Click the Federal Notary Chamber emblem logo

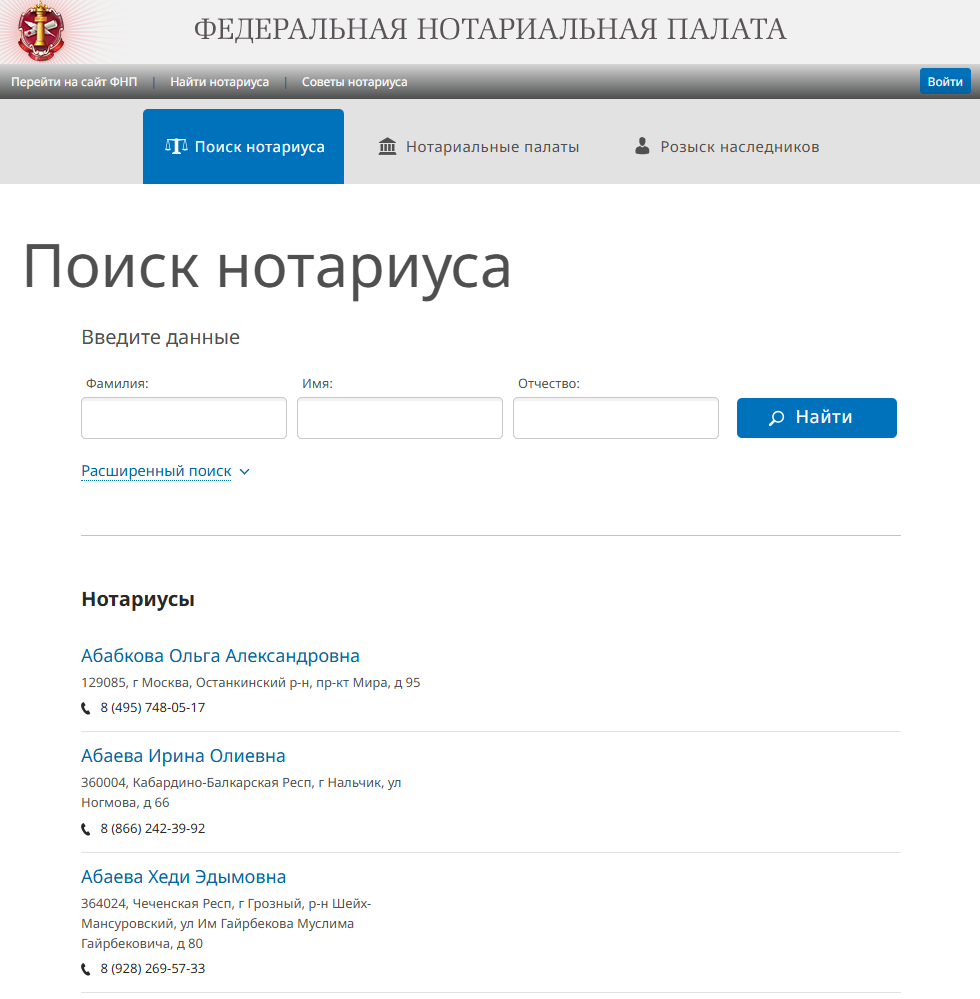pos(41,31)
